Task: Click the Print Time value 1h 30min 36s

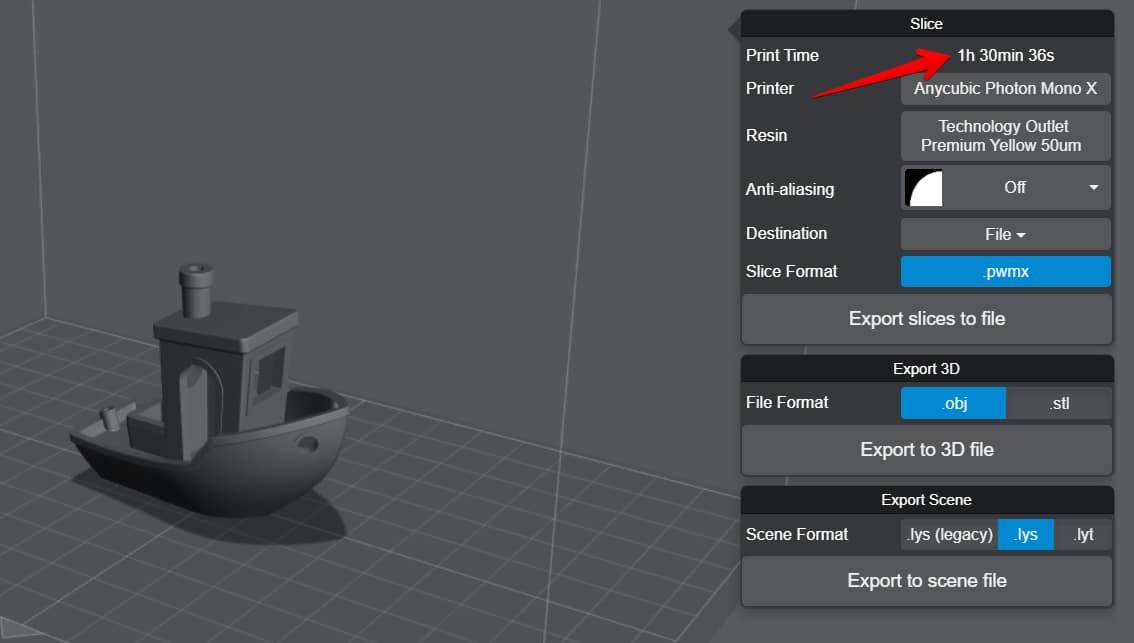Action: pyautogui.click(x=1005, y=55)
